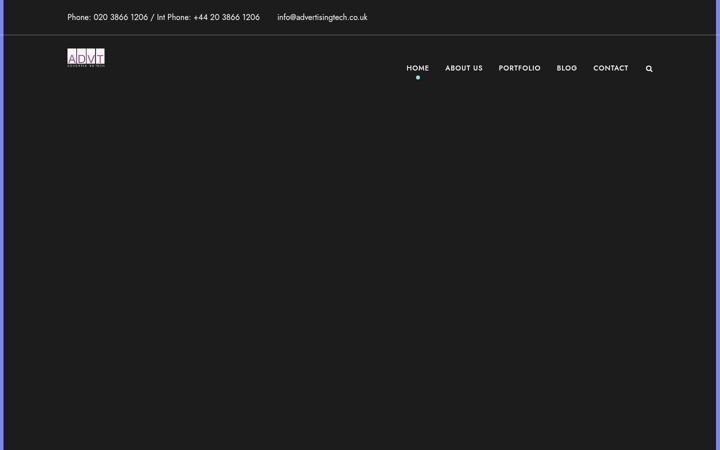Open the Contact page
The width and height of the screenshot is (720, 450).
611,68
